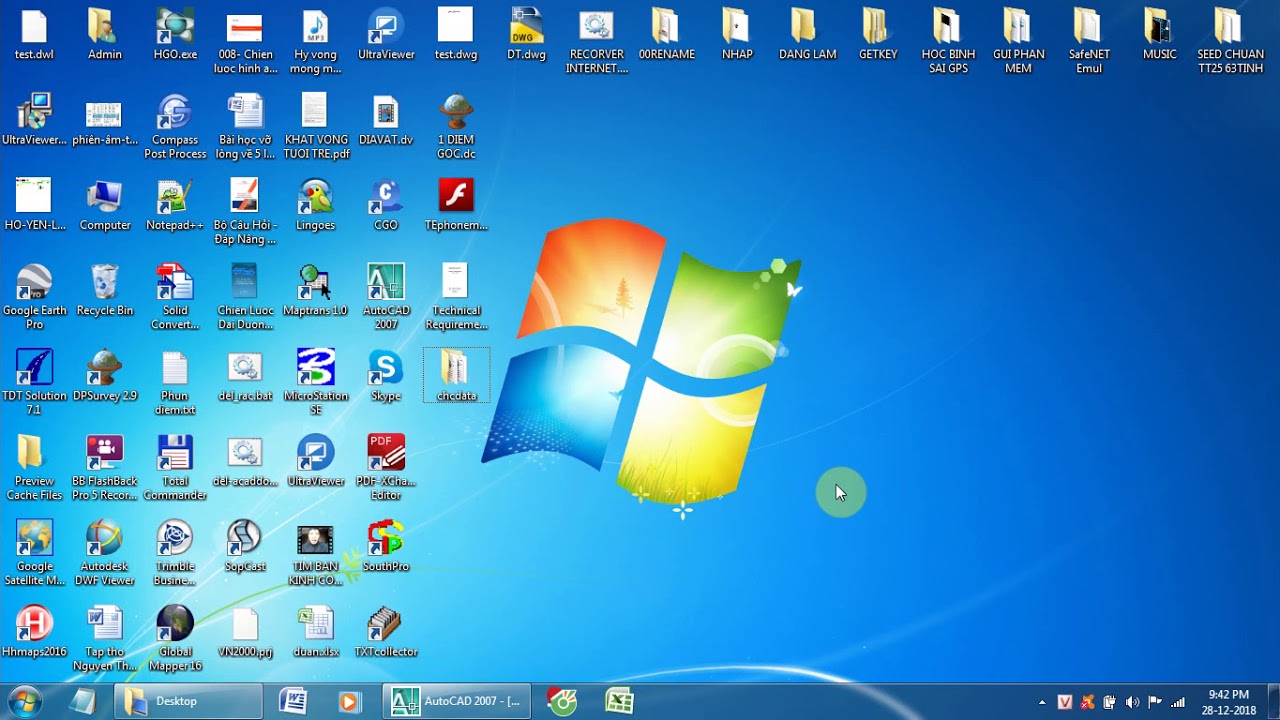Open the Hhmaps2016 shortcut
The height and width of the screenshot is (720, 1280).
(34, 631)
